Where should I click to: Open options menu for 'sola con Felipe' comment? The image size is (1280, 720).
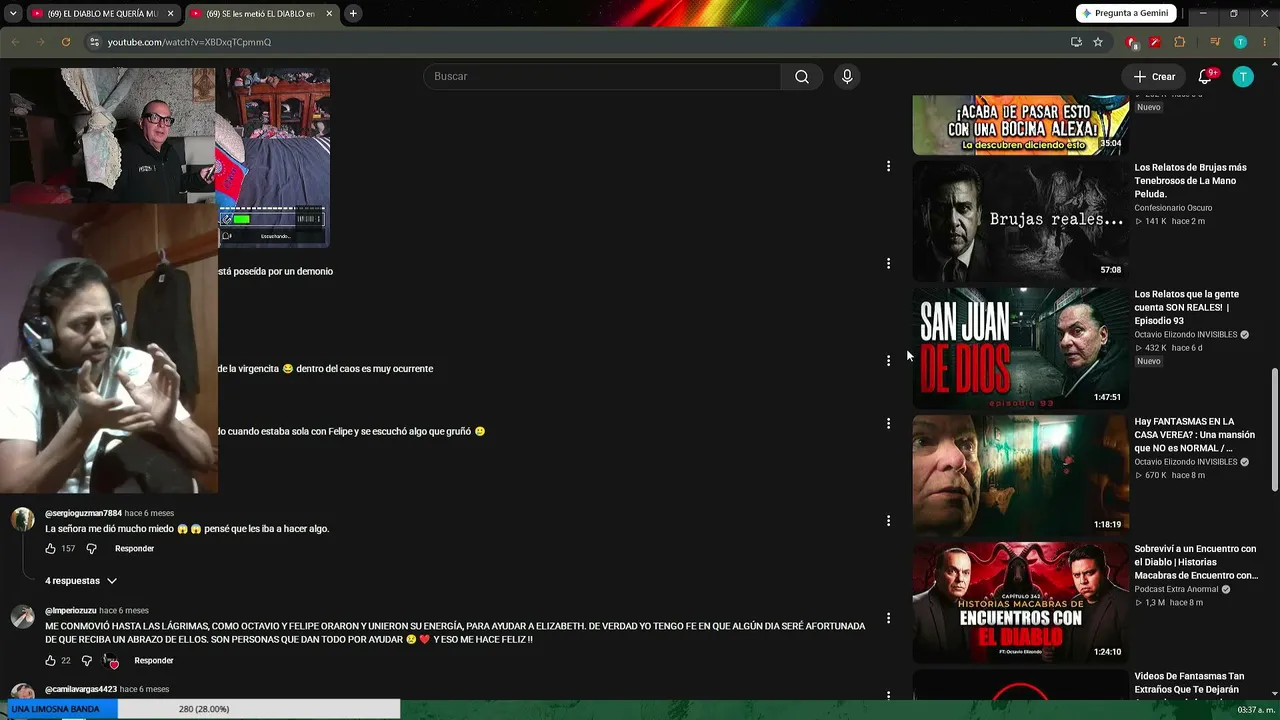tap(888, 424)
